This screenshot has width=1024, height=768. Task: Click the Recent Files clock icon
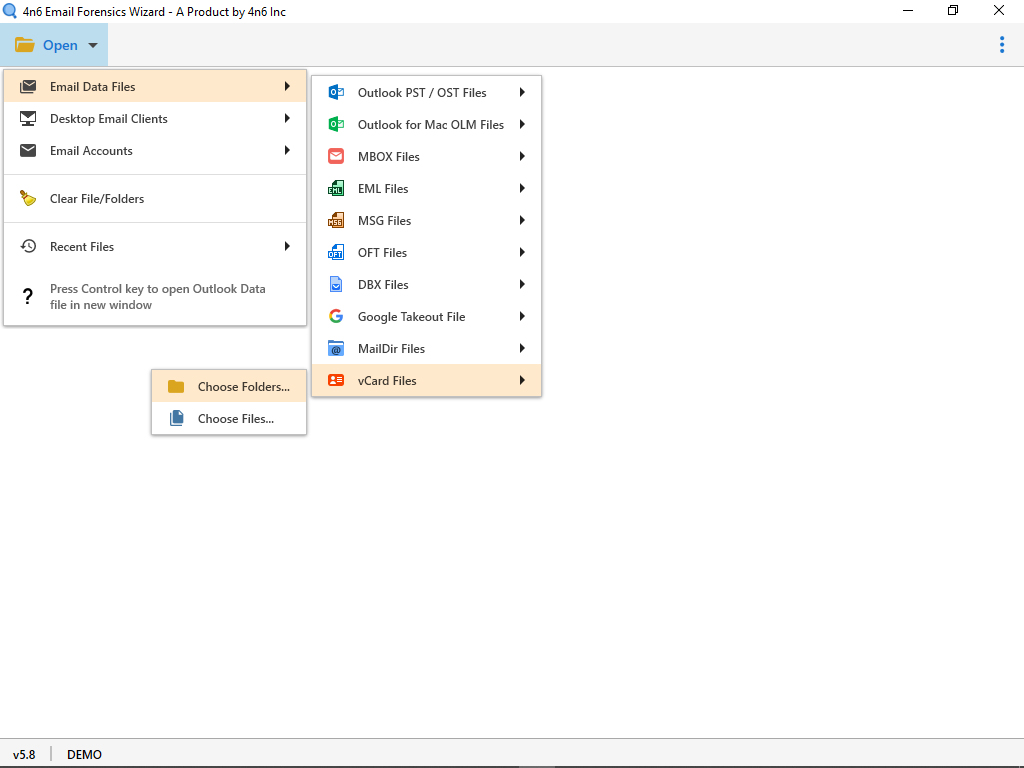(x=28, y=246)
